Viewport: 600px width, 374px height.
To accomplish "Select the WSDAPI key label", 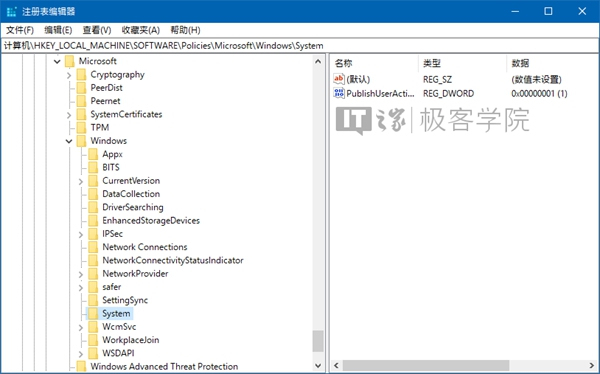I will [118, 353].
